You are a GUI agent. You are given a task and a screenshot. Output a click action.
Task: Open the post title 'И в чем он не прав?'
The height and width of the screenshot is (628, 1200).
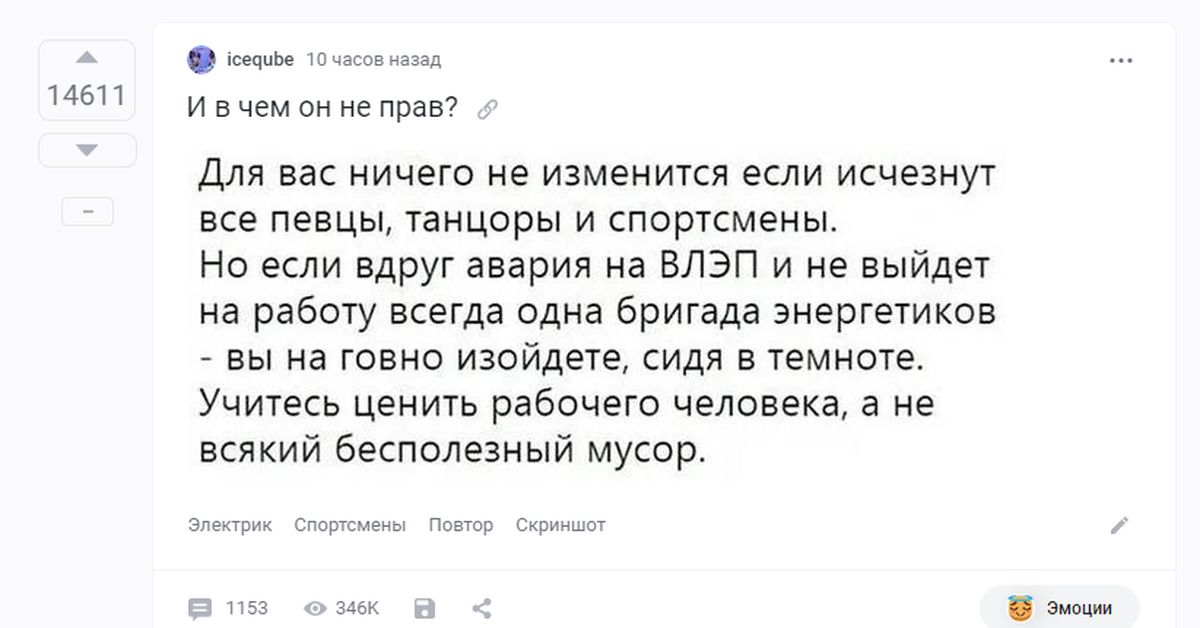[322, 108]
